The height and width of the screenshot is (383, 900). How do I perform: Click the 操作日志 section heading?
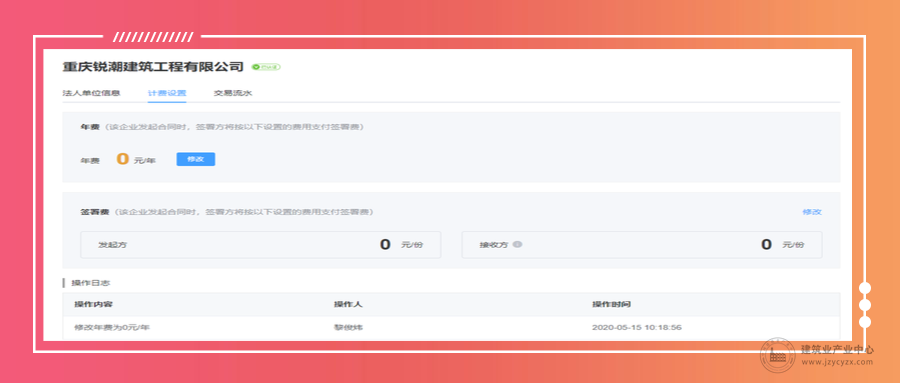(90, 283)
